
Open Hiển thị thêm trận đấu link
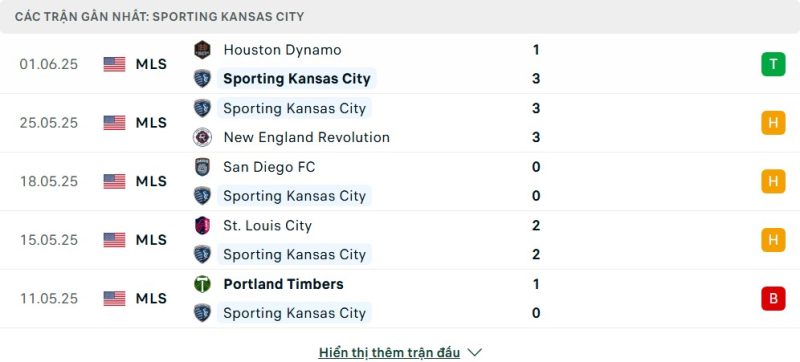[389, 352]
